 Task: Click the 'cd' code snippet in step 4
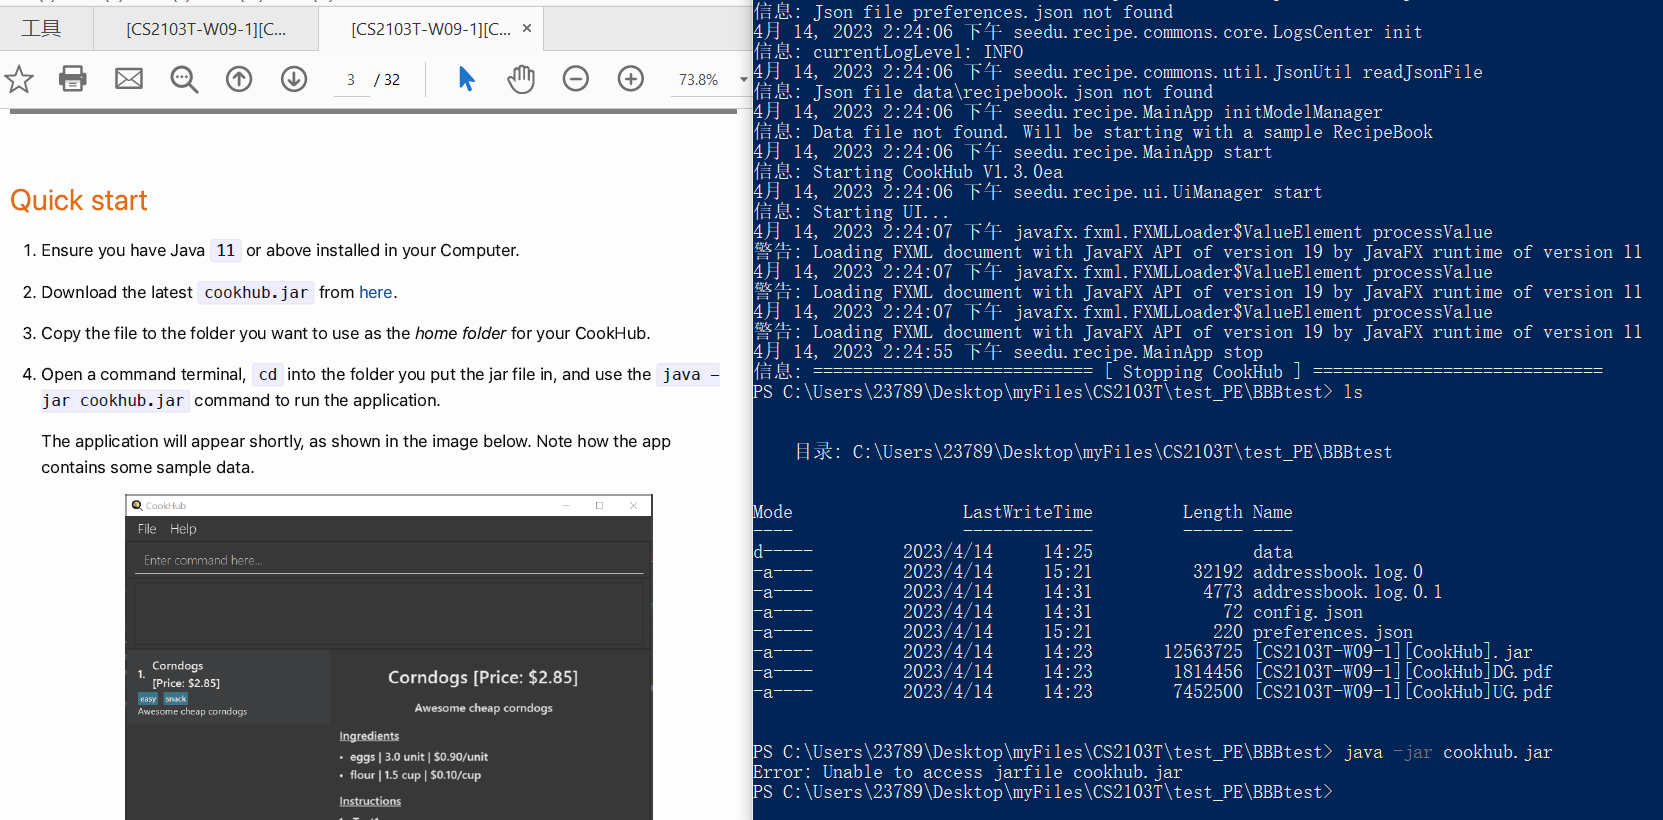(x=267, y=374)
